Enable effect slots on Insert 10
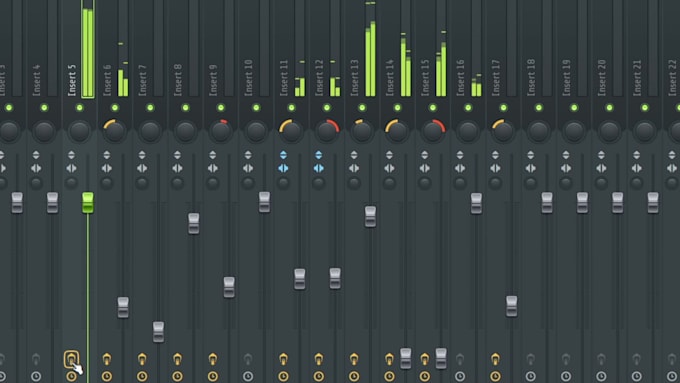Image resolution: width=680 pixels, height=383 pixels. point(248,359)
